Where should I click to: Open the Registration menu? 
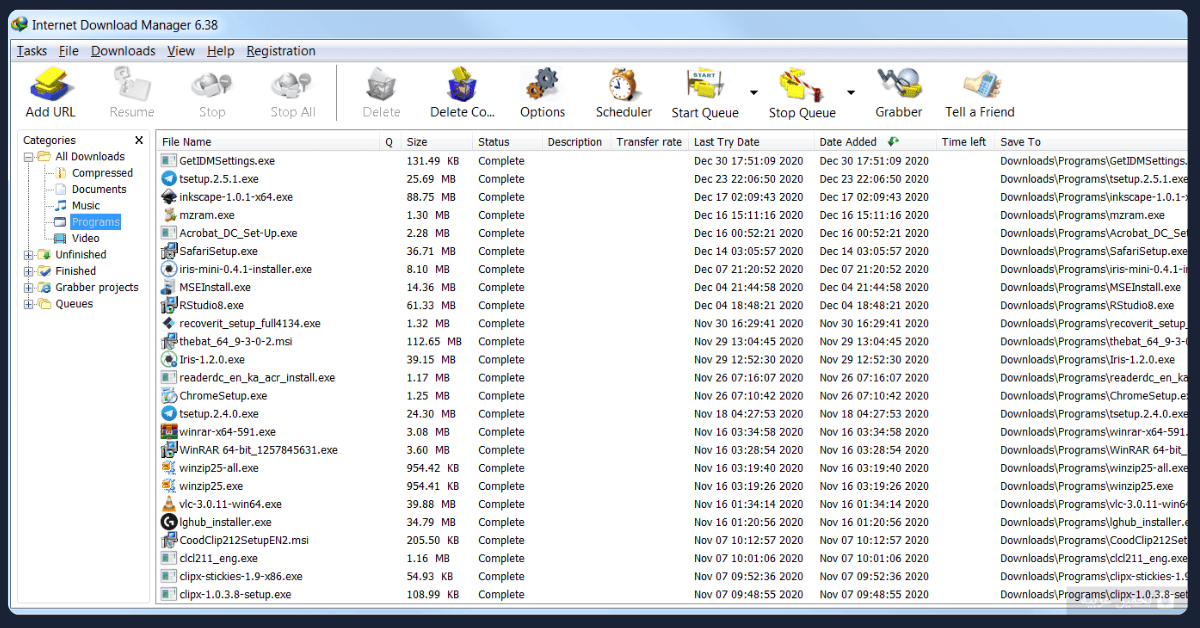tap(281, 51)
